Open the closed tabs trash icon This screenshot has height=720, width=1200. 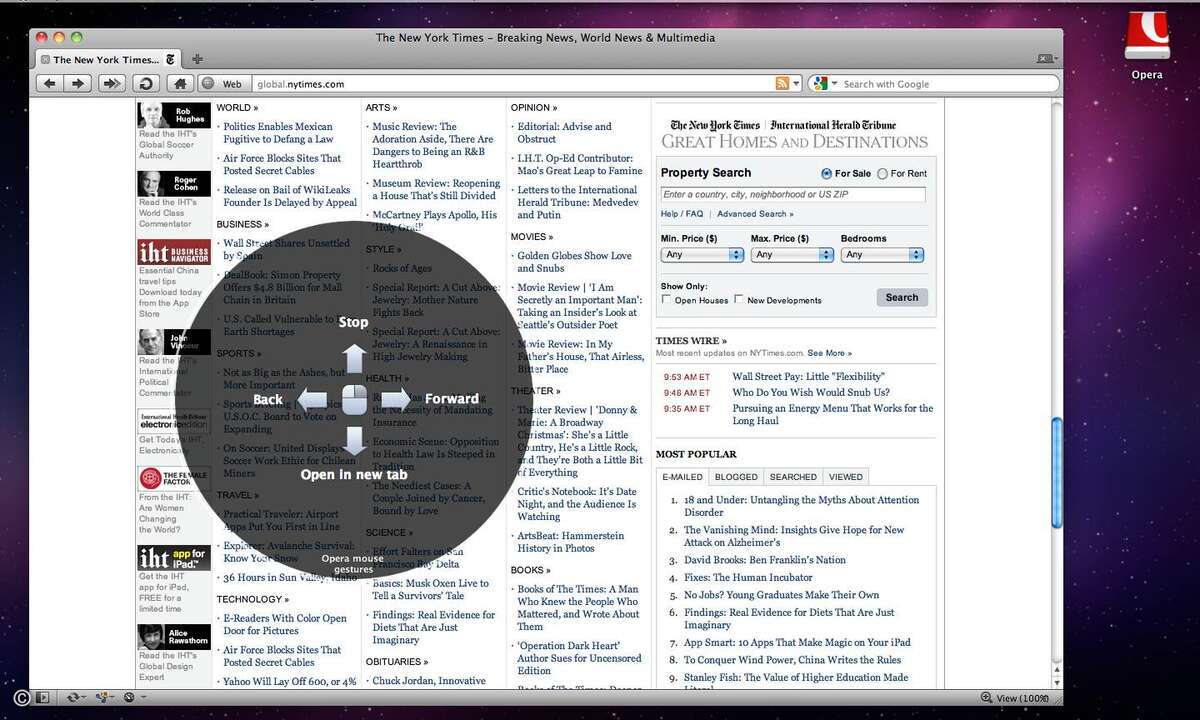[x=1047, y=59]
